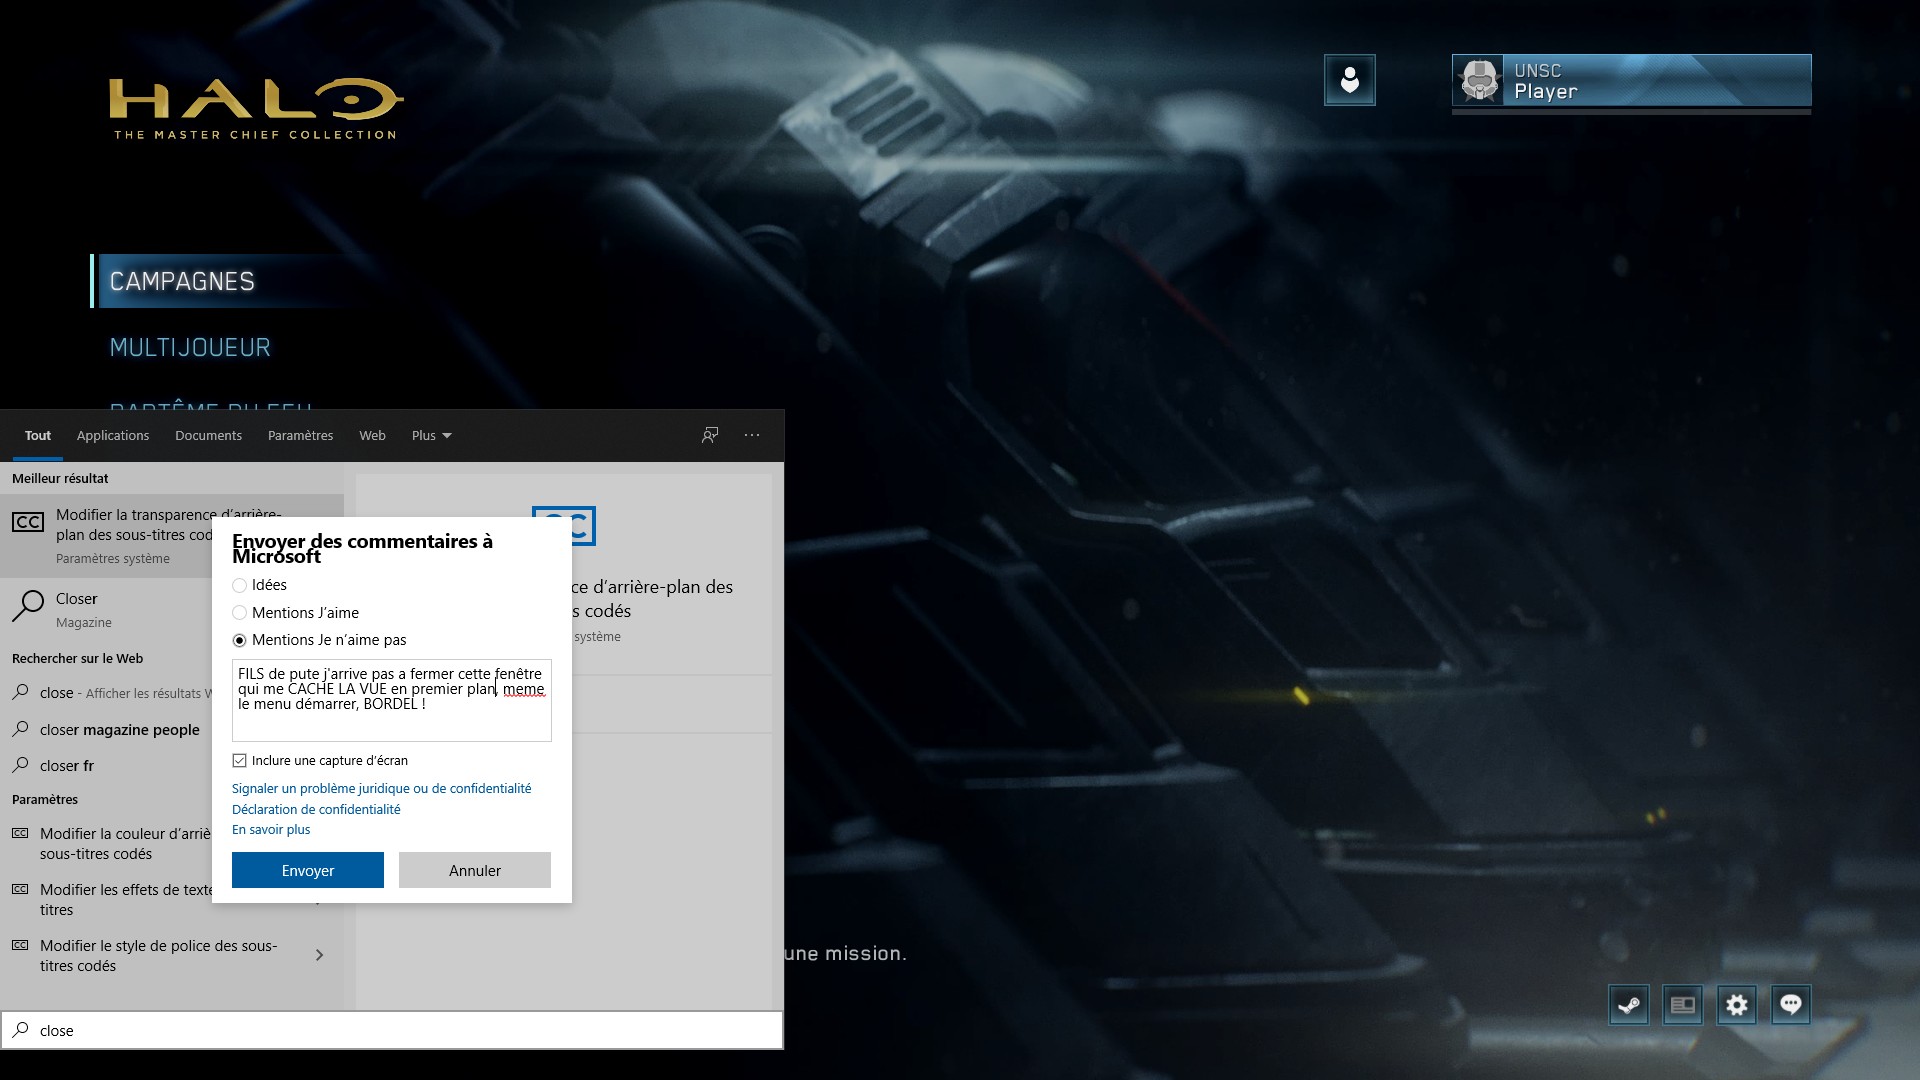Select Mentions J'aime radio option
This screenshot has width=1920, height=1080.
[240, 613]
